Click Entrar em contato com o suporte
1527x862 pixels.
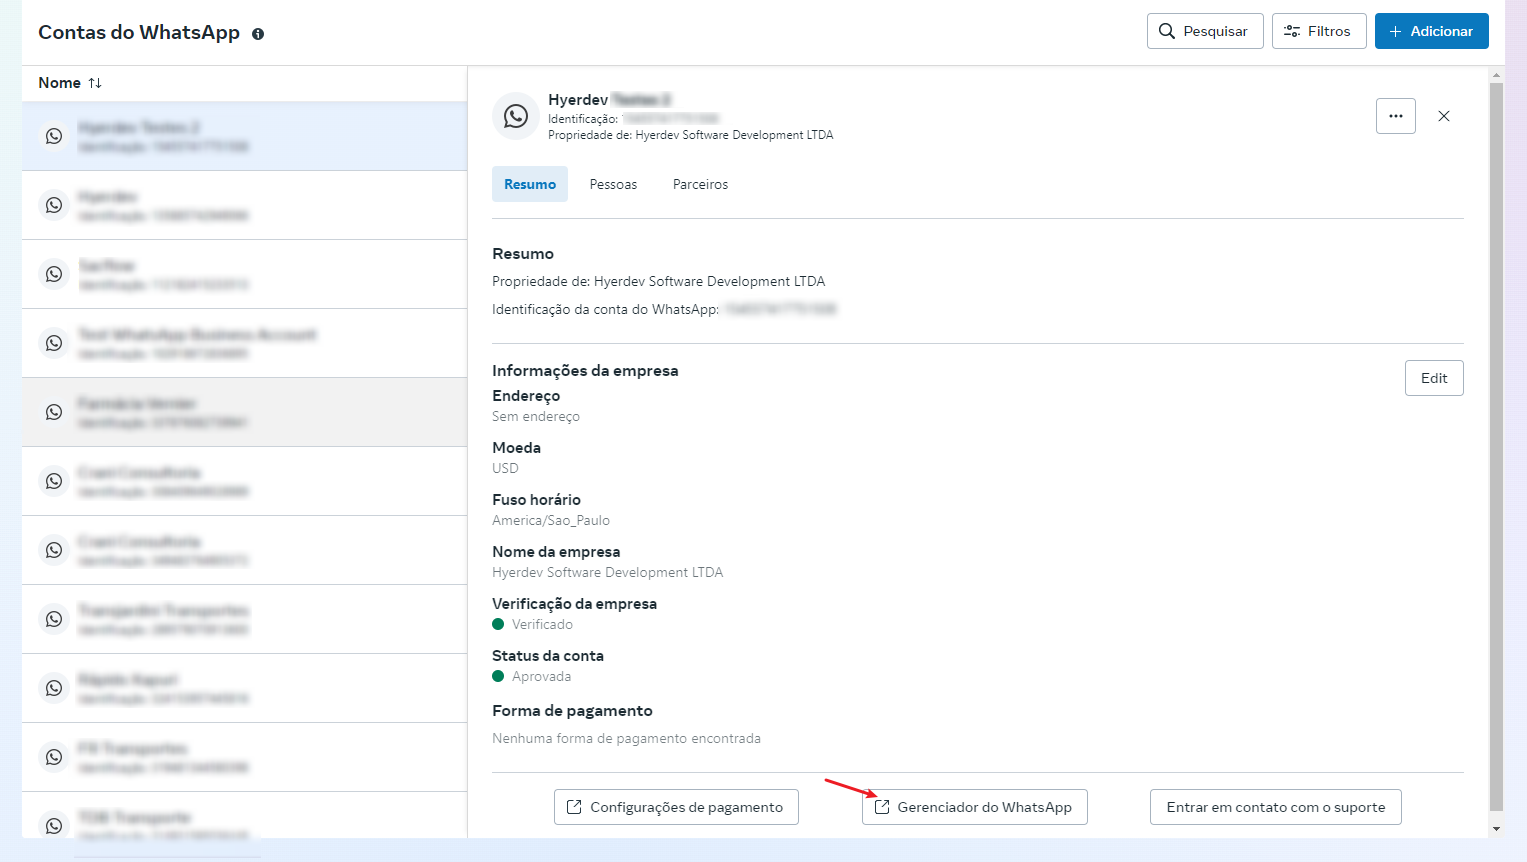coord(1275,807)
